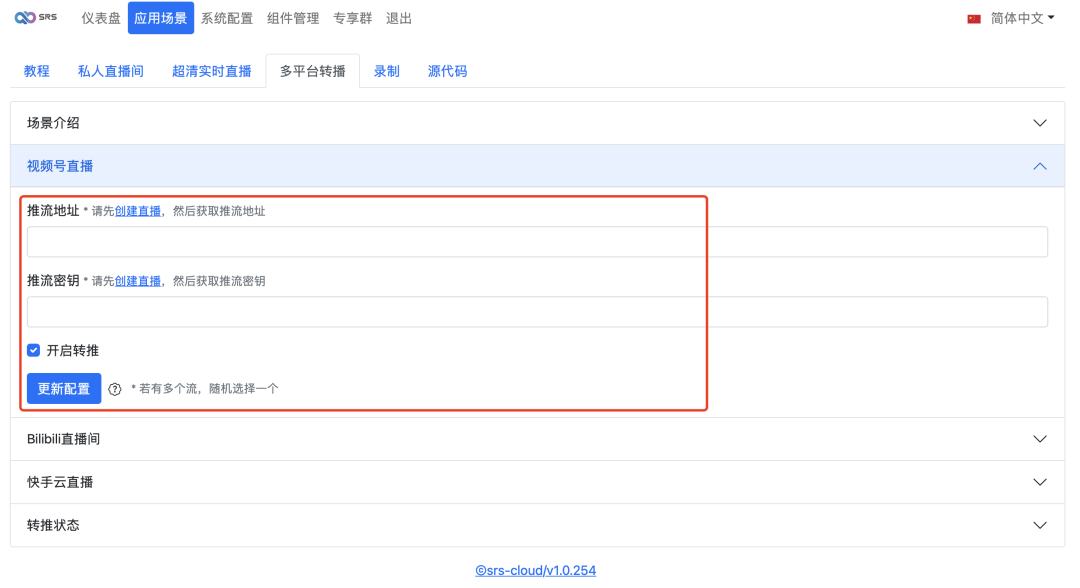
Task: Click the 开启转推 label text
Action: click(x=72, y=350)
